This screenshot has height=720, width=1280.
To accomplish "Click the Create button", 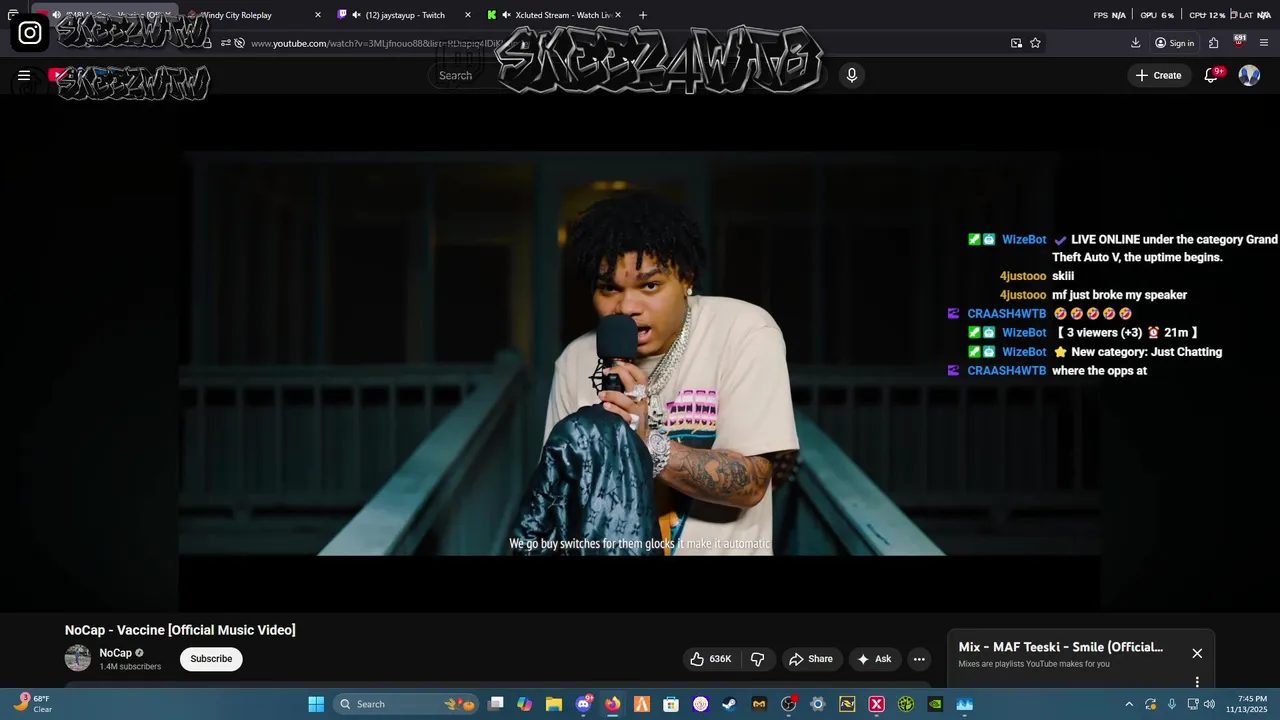I will pos(1158,75).
